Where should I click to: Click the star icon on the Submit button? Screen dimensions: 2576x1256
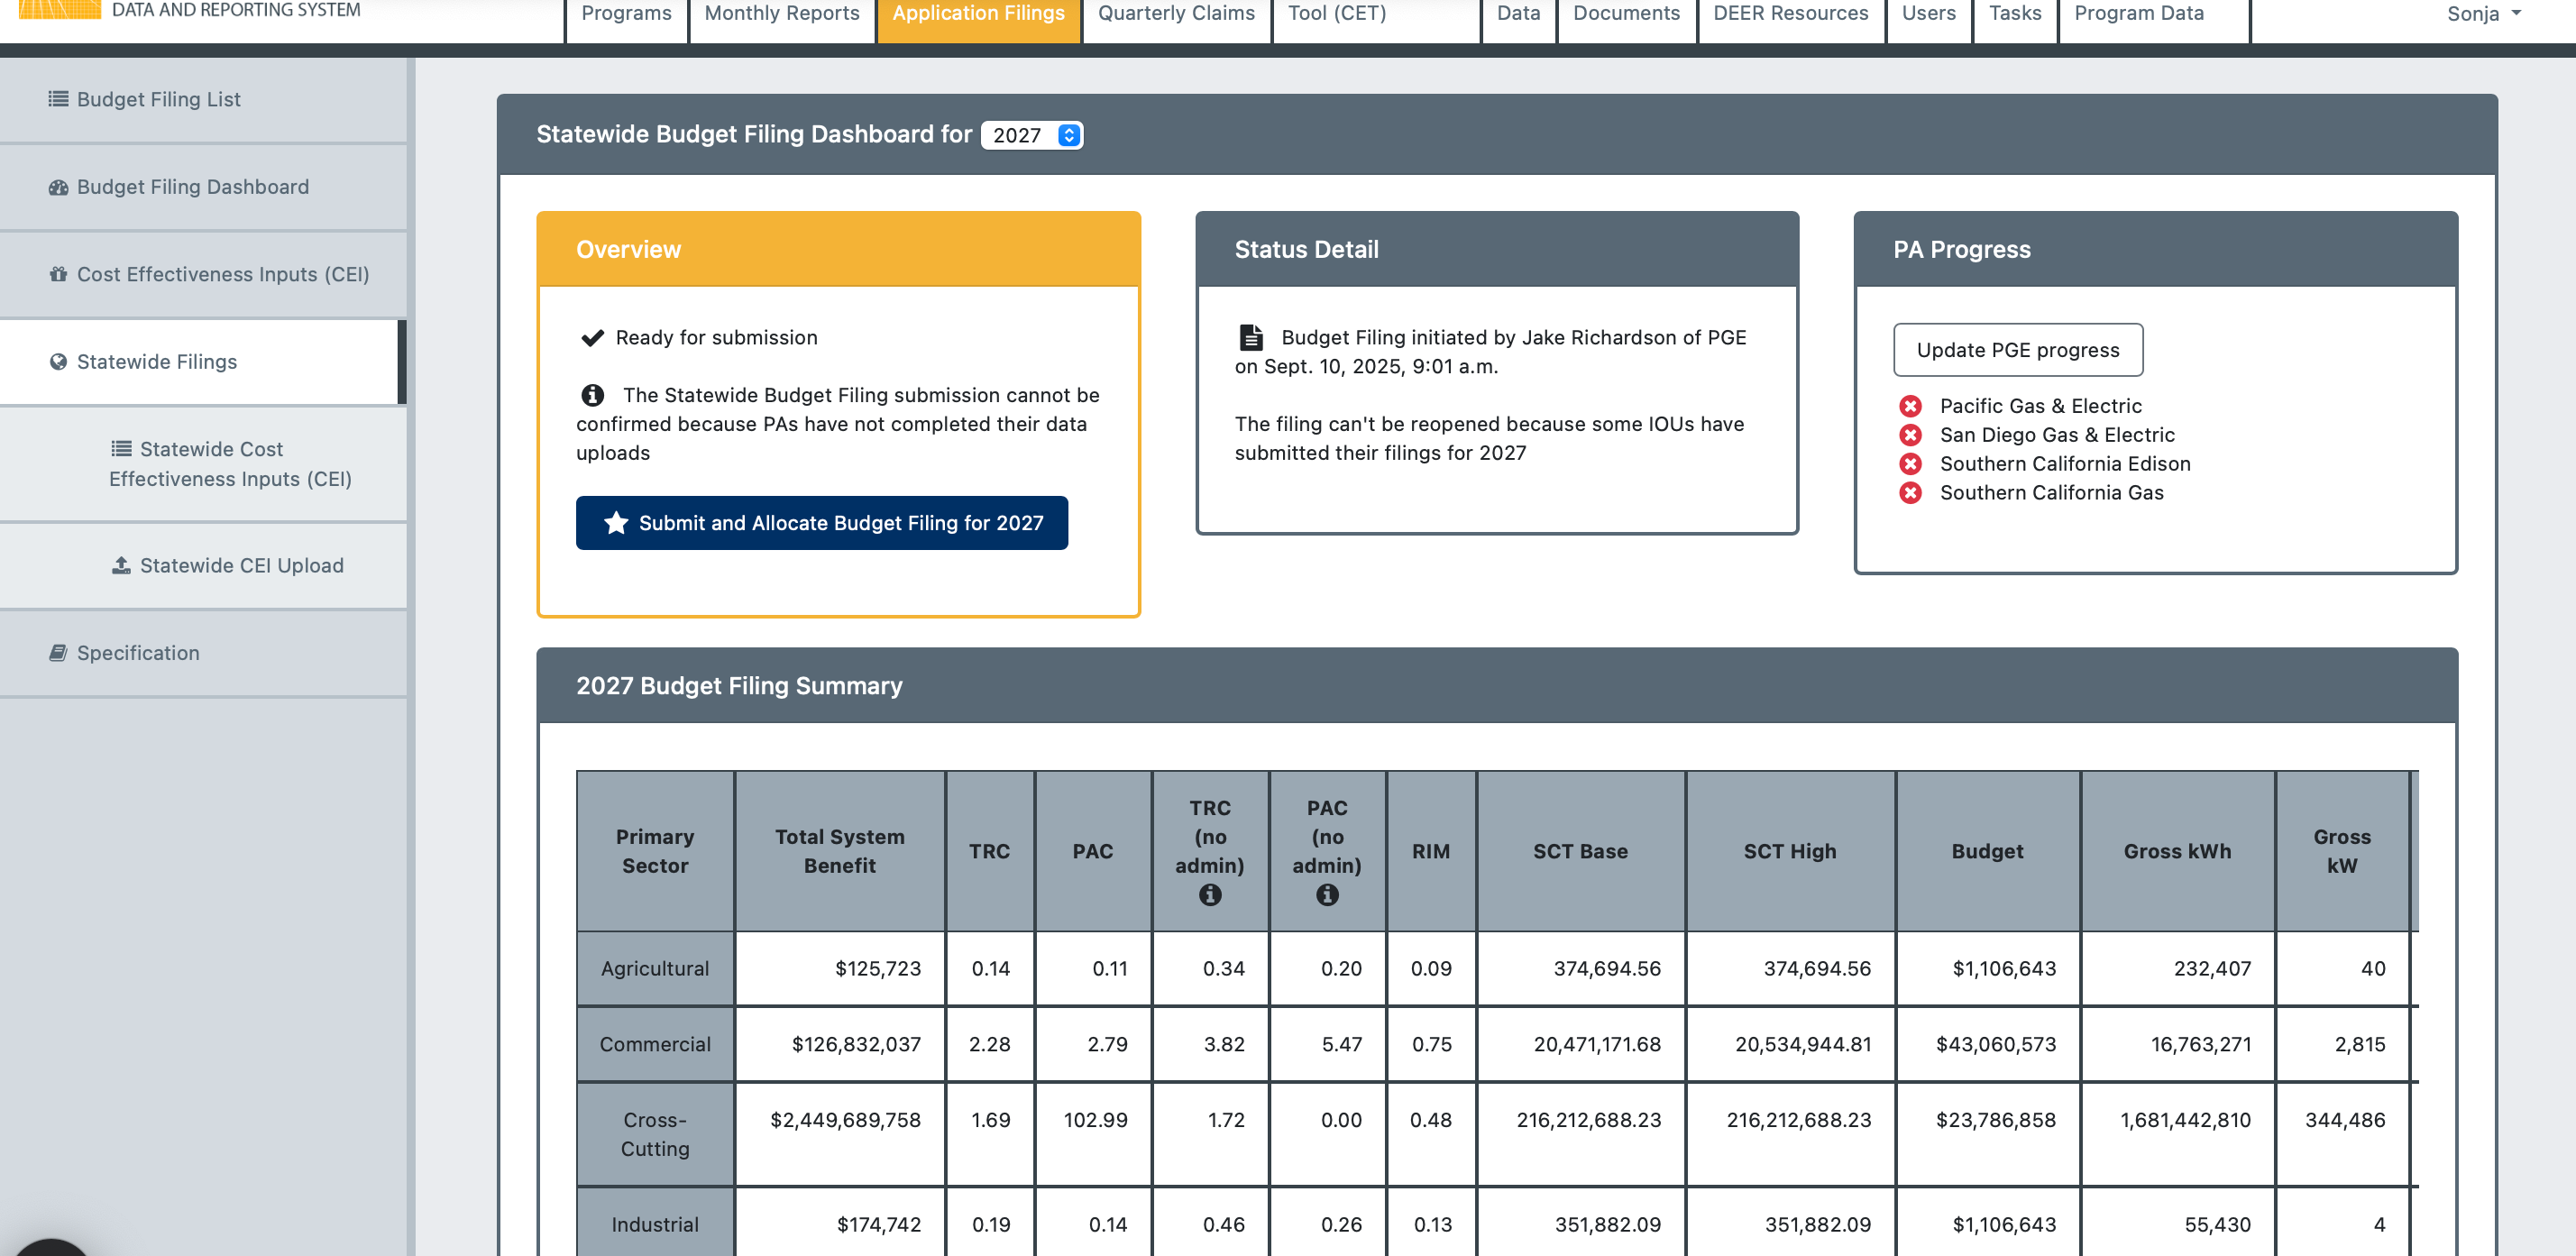(x=616, y=523)
